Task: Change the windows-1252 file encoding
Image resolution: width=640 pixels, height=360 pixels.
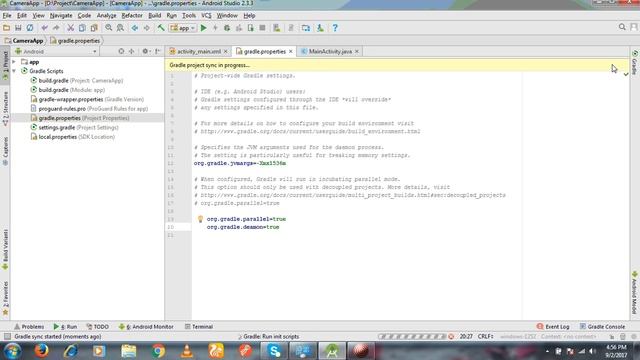Action: coord(518,337)
